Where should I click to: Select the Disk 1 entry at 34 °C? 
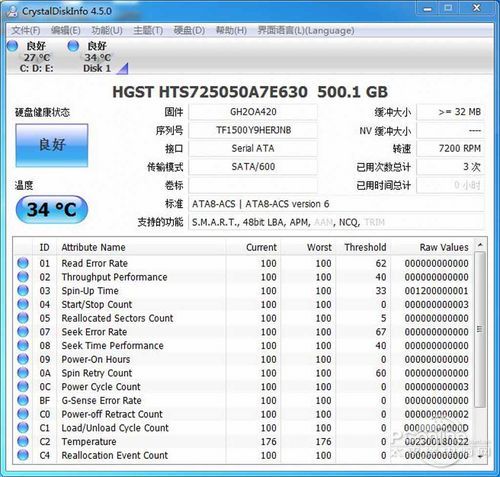(x=97, y=57)
